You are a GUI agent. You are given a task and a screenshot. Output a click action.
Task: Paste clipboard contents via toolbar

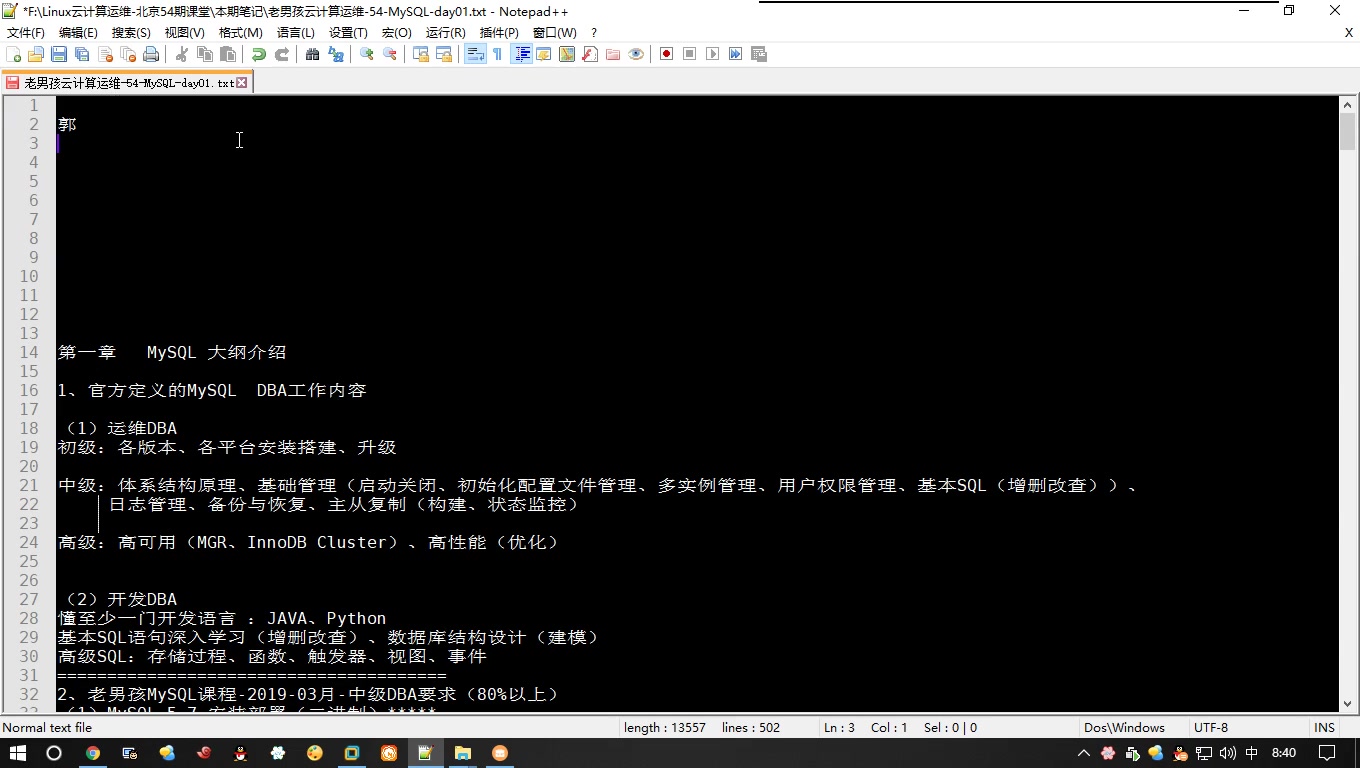pyautogui.click(x=228, y=54)
